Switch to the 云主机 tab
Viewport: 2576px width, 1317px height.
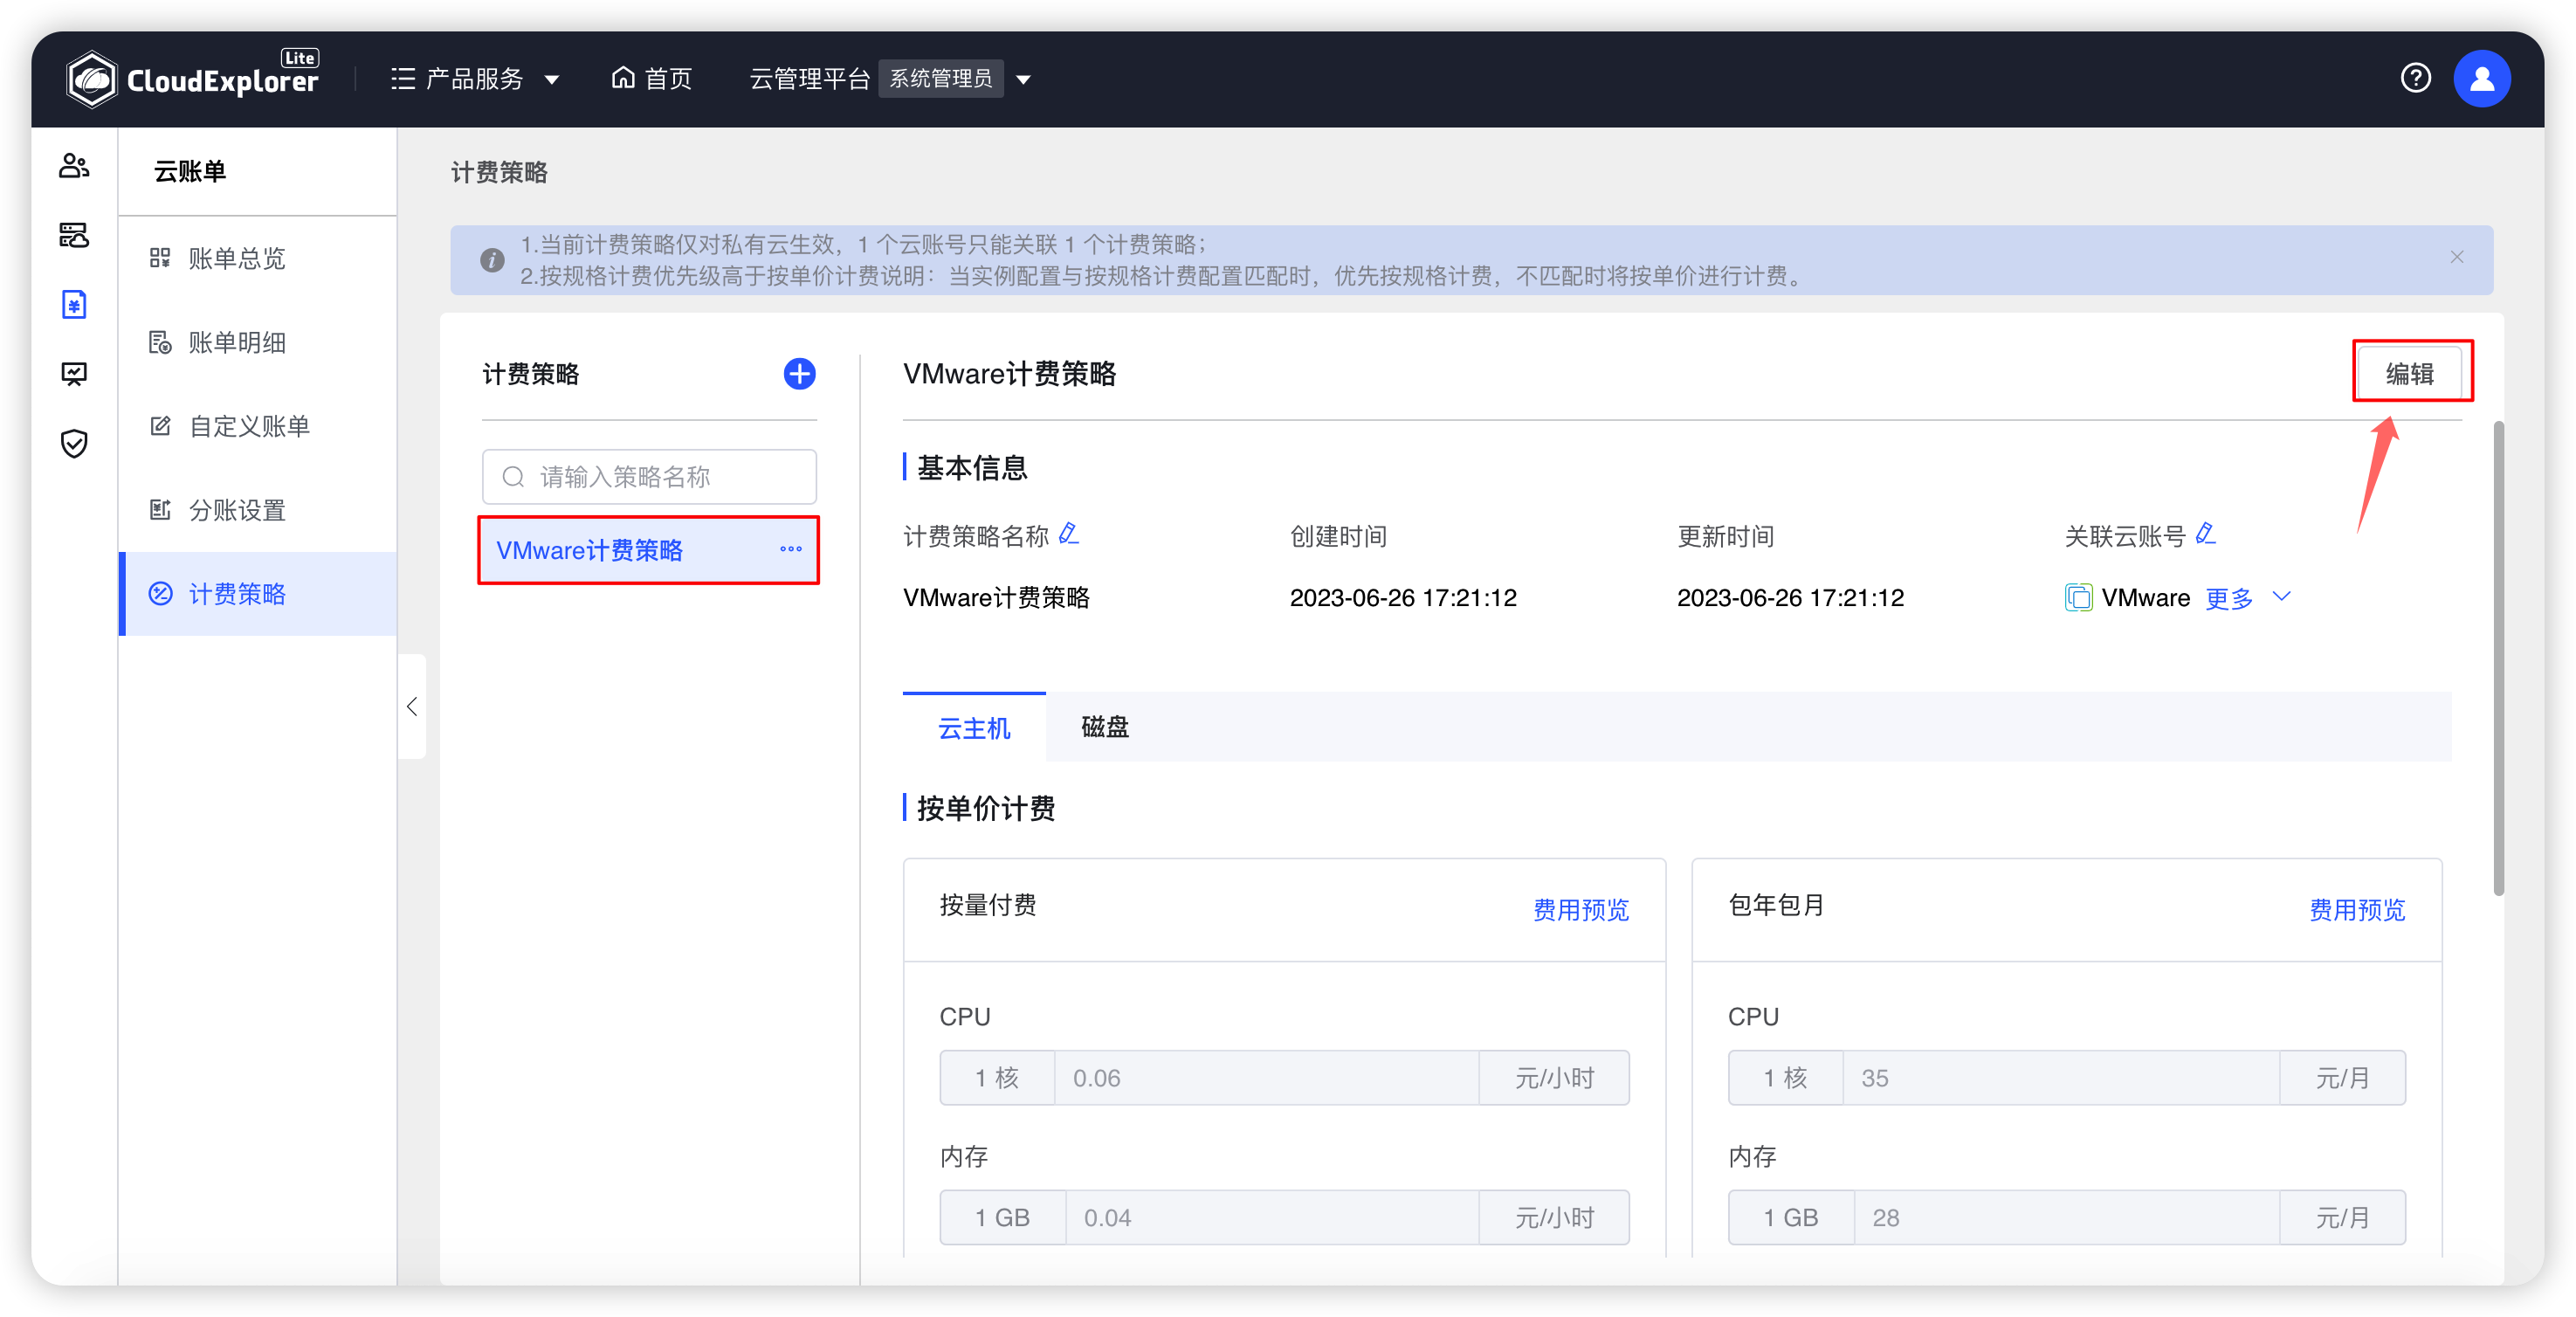[x=974, y=728]
